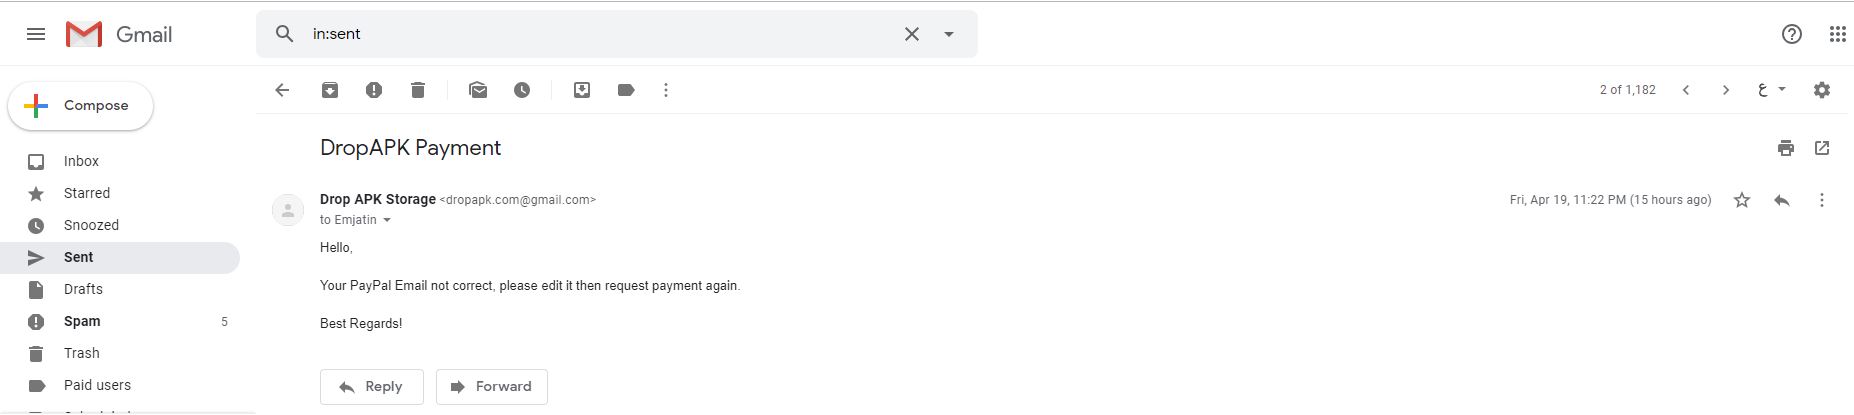Open input tools language dropdown
Screen dimensions: 1854x415
(1782, 89)
